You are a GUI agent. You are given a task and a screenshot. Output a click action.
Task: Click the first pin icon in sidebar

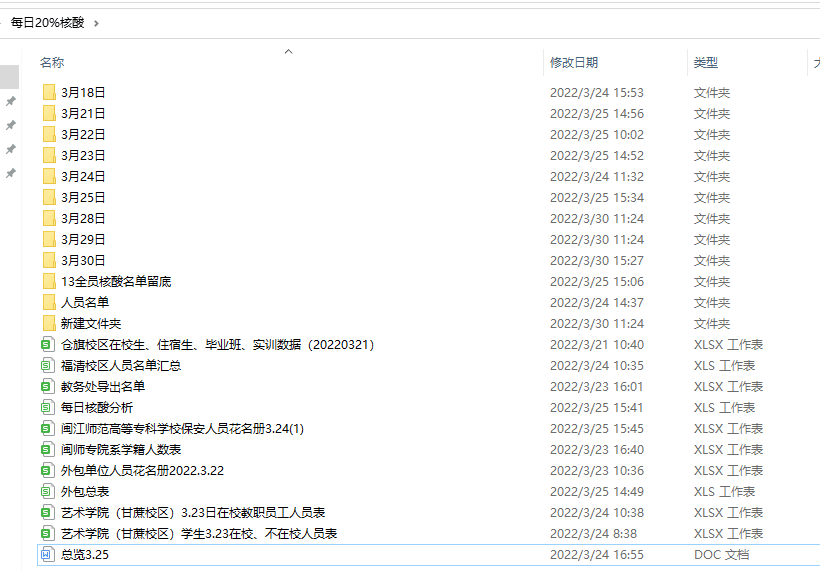point(11,101)
